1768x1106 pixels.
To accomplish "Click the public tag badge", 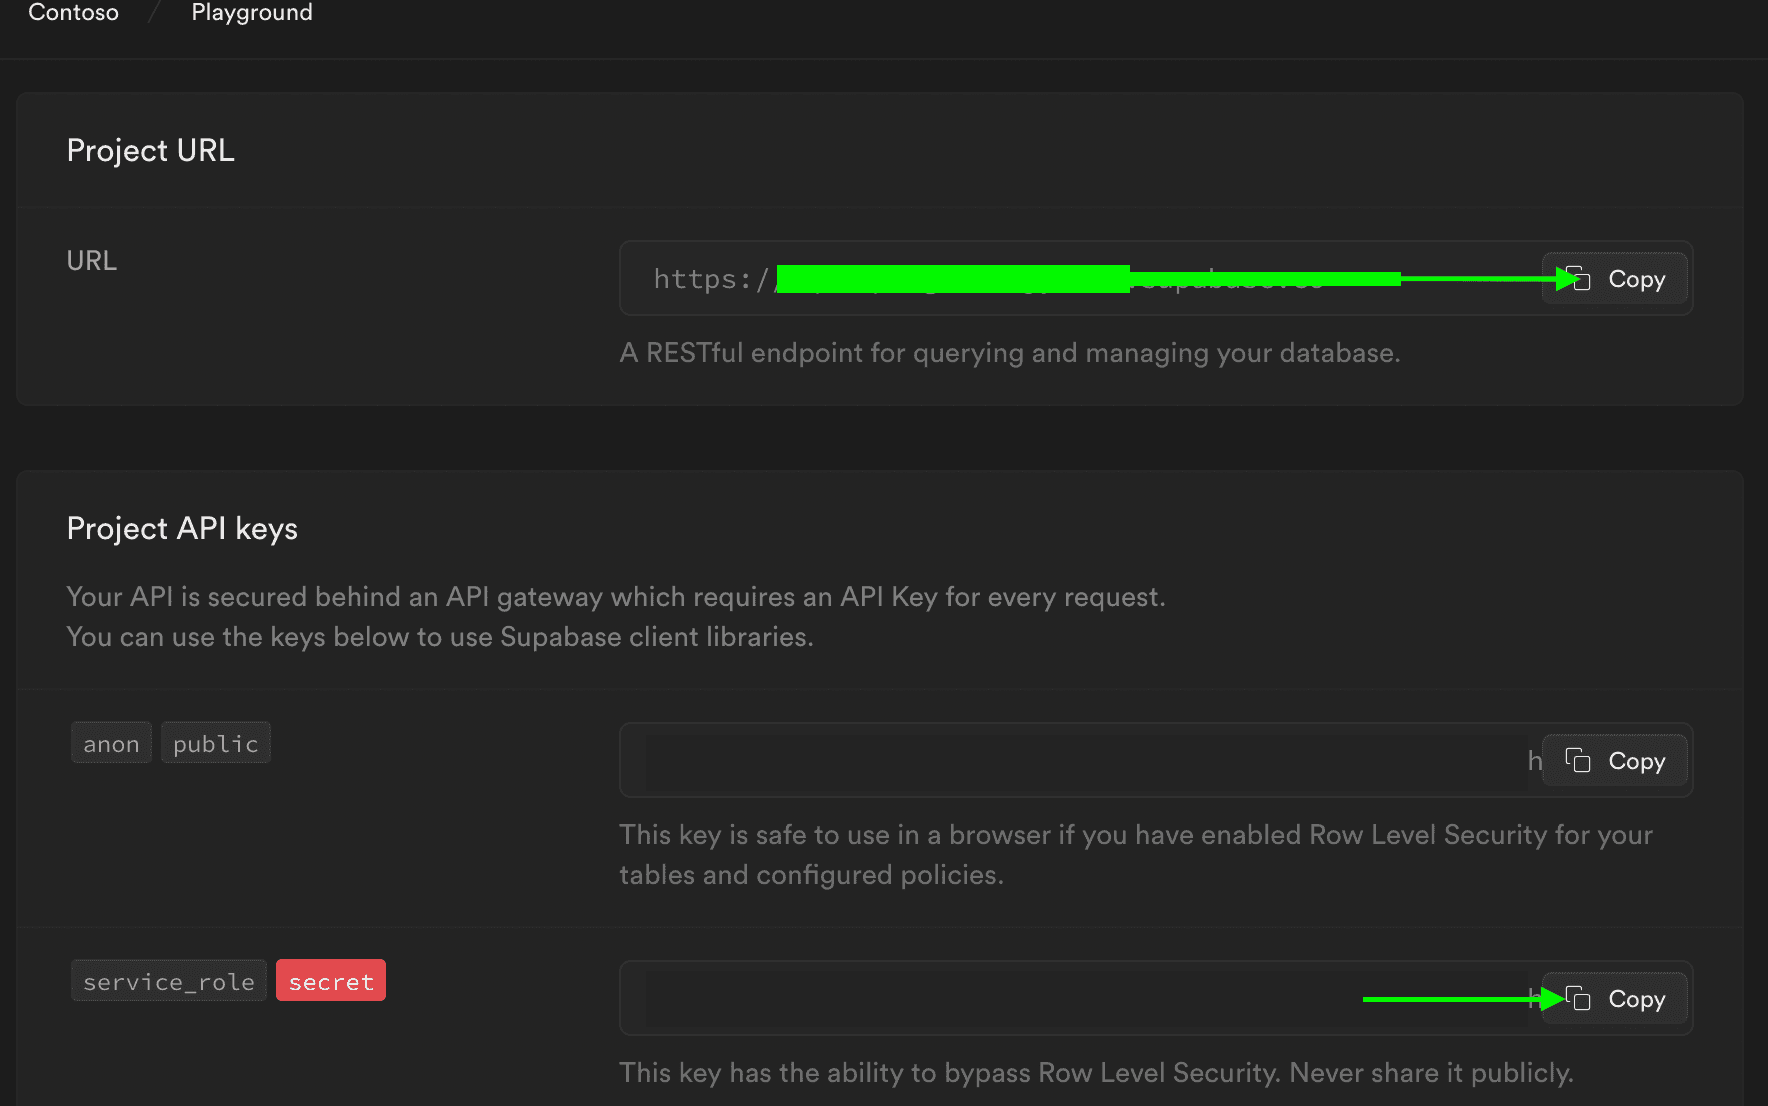I will pyautogui.click(x=216, y=744).
